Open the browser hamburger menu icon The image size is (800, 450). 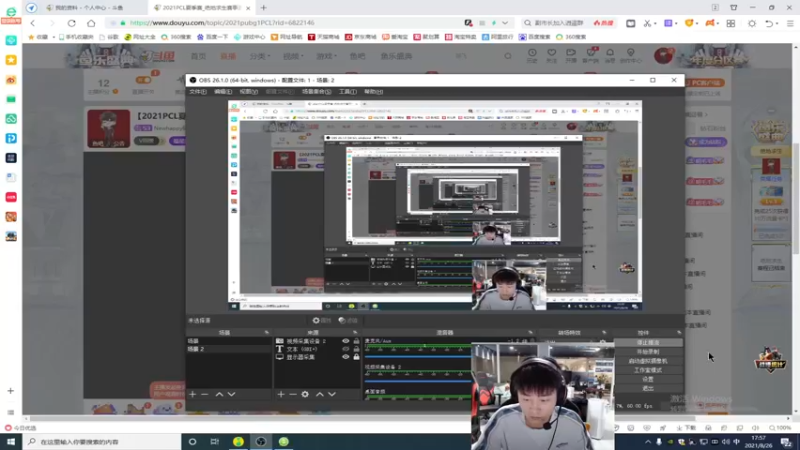click(790, 23)
